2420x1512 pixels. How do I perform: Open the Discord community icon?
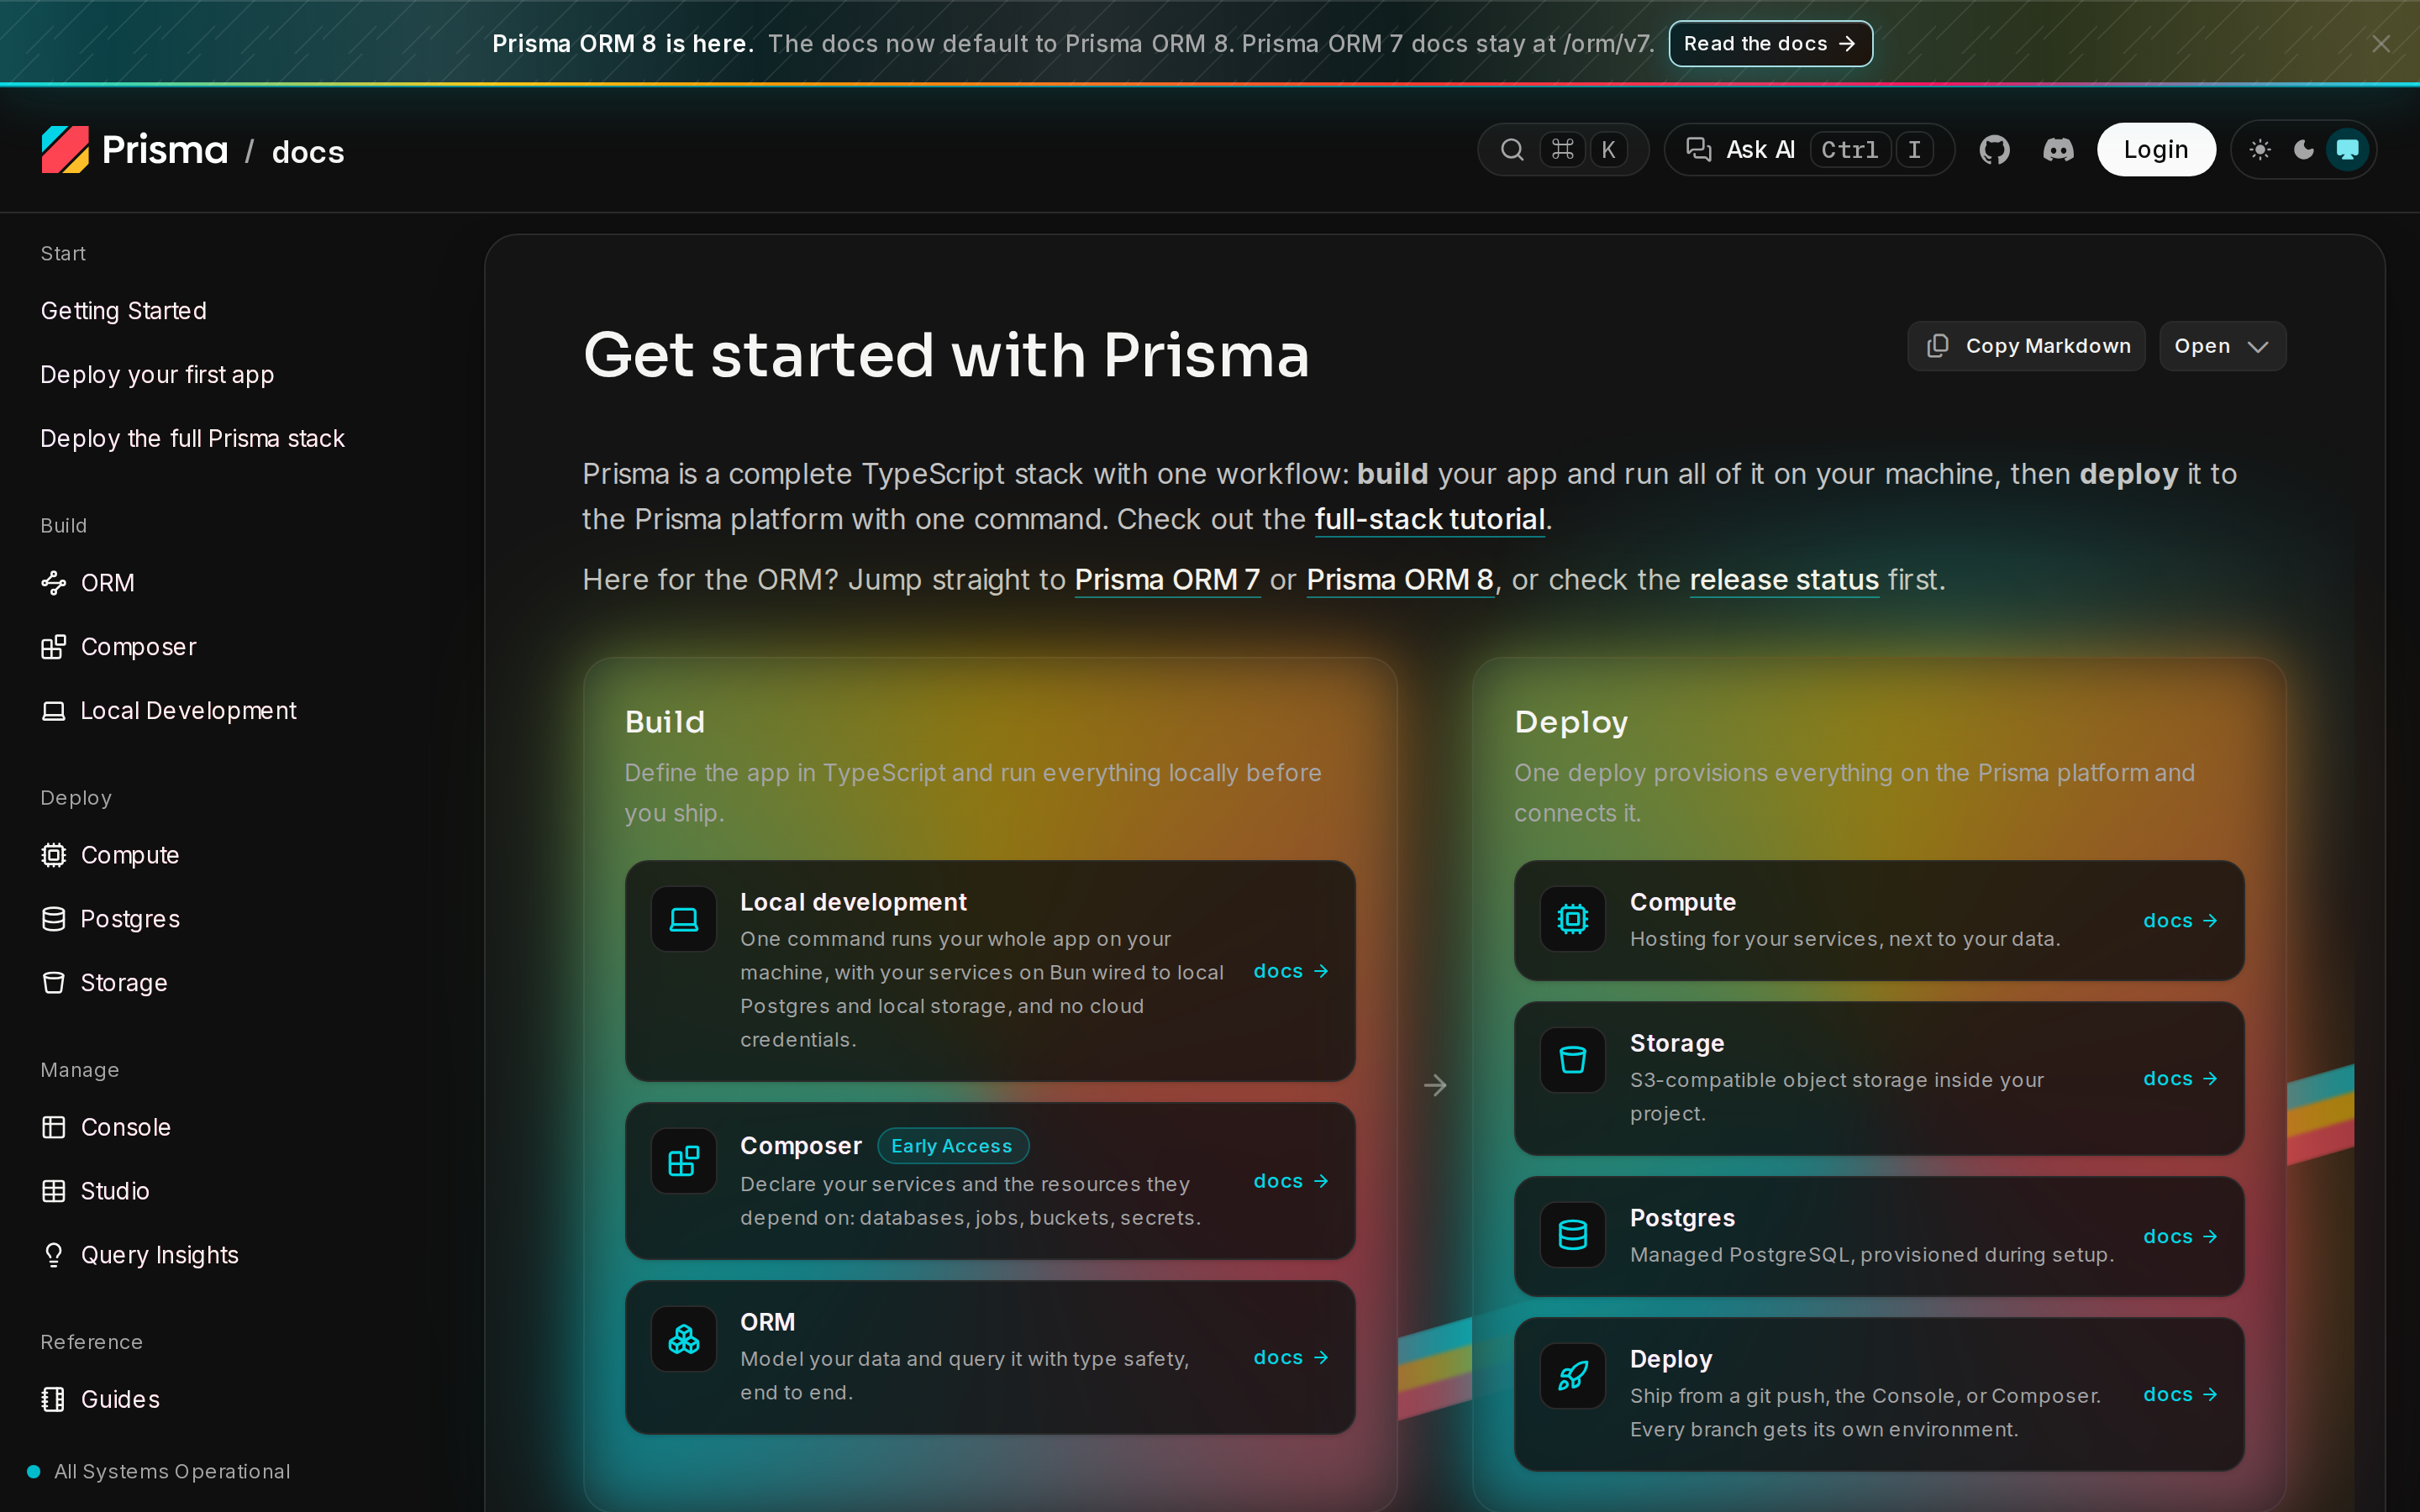(2058, 150)
